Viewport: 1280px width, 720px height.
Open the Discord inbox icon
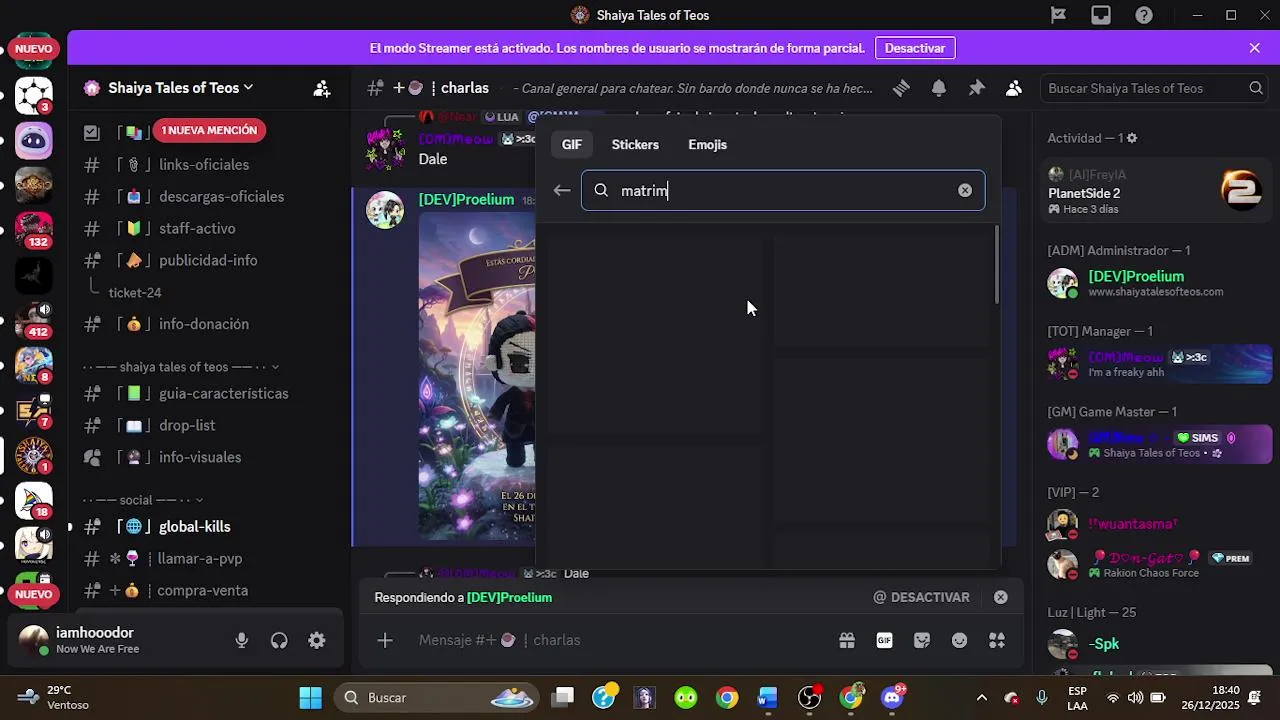(x=1101, y=15)
